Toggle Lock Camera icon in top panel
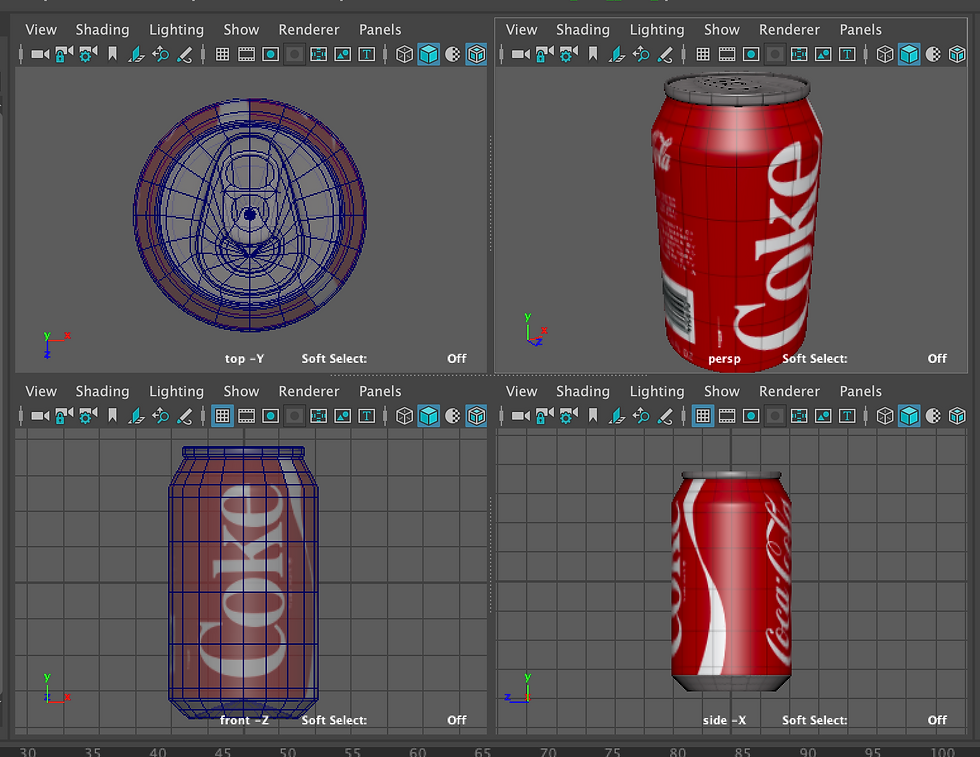Viewport: 980px width, 757px height. click(63, 54)
